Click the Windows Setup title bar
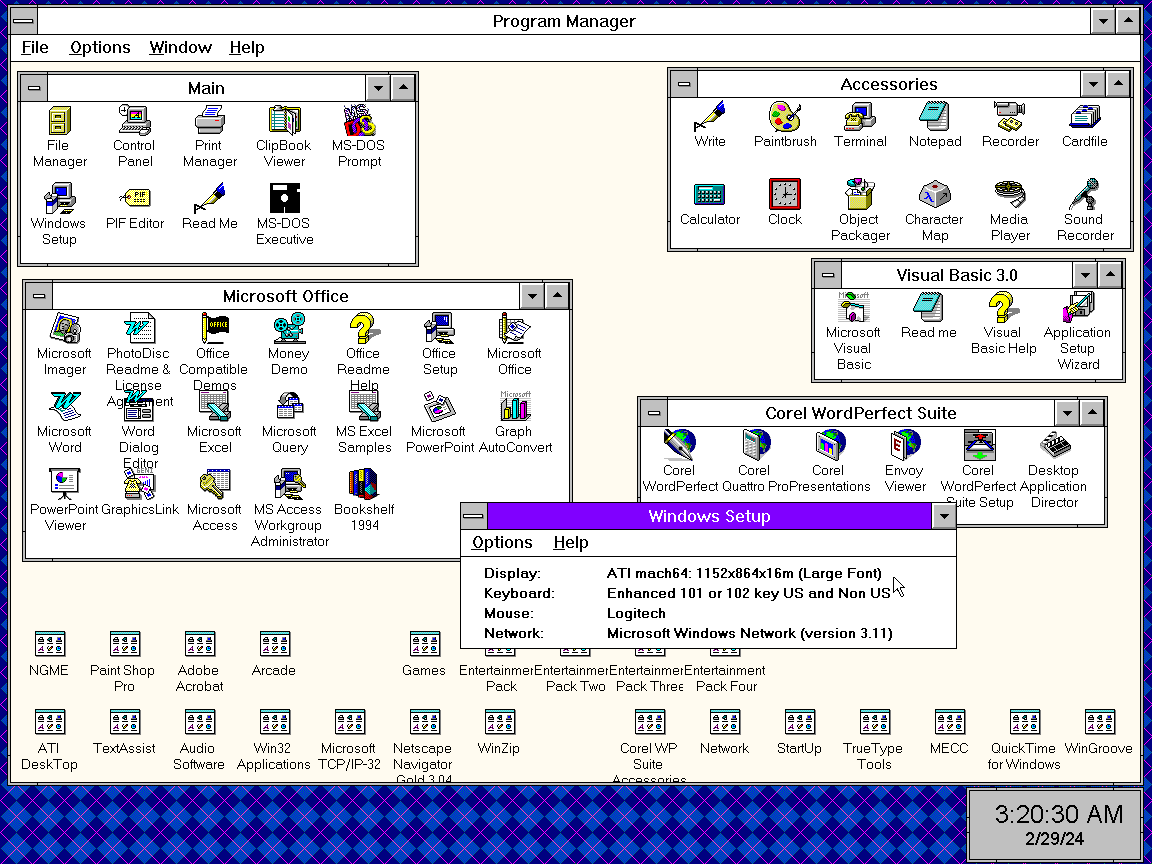This screenshot has width=1152, height=864. pos(709,516)
